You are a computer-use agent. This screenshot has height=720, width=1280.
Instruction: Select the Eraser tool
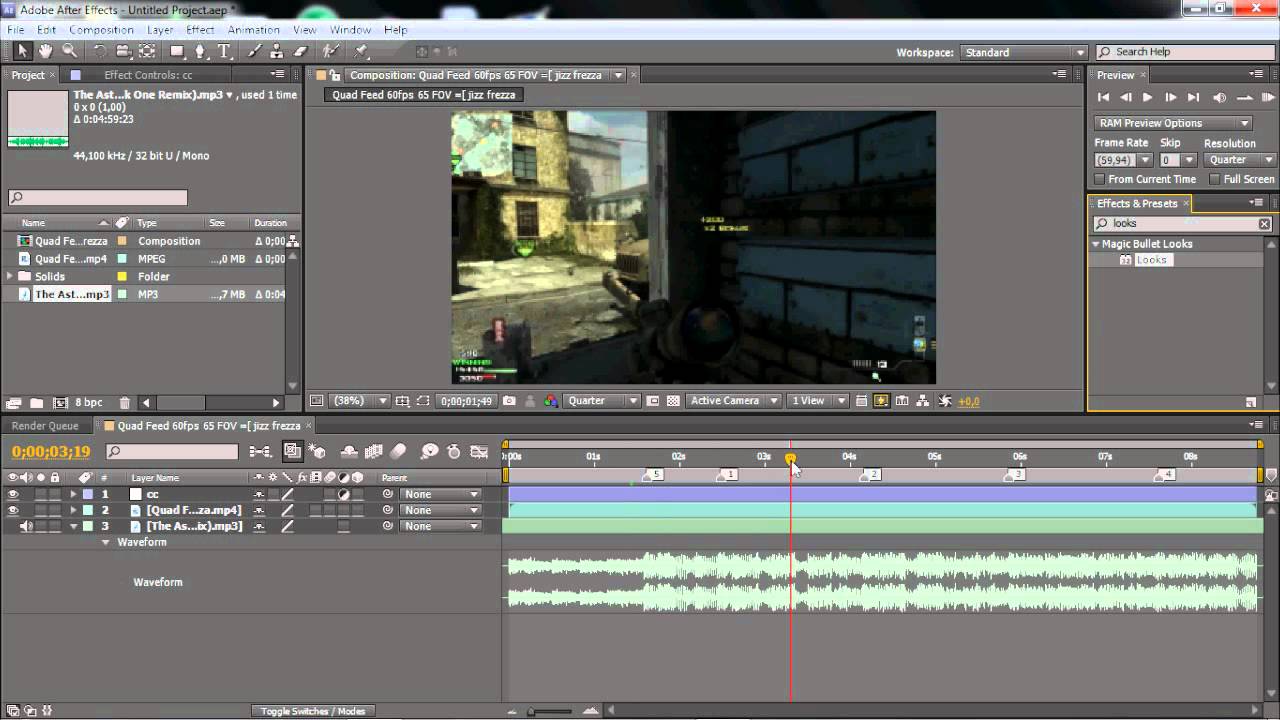pos(300,51)
